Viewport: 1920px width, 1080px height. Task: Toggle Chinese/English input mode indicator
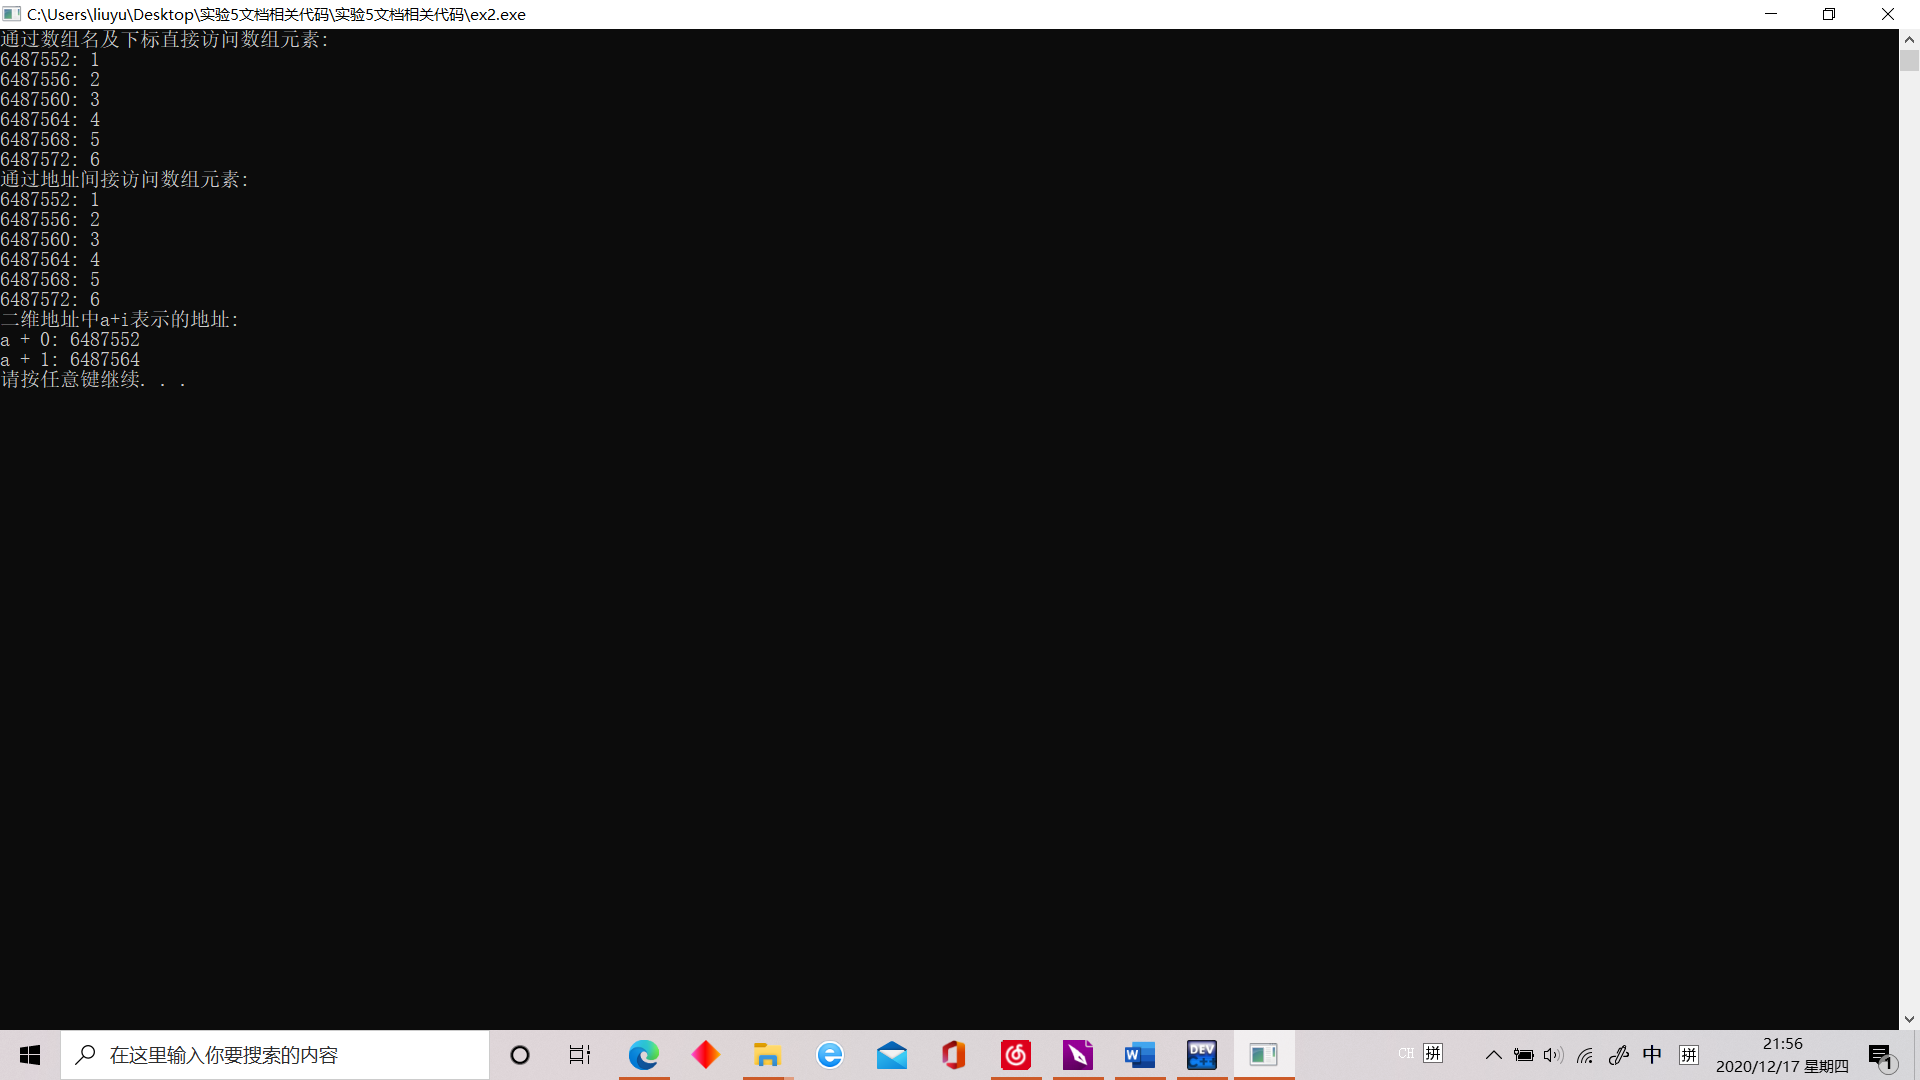(1652, 1055)
